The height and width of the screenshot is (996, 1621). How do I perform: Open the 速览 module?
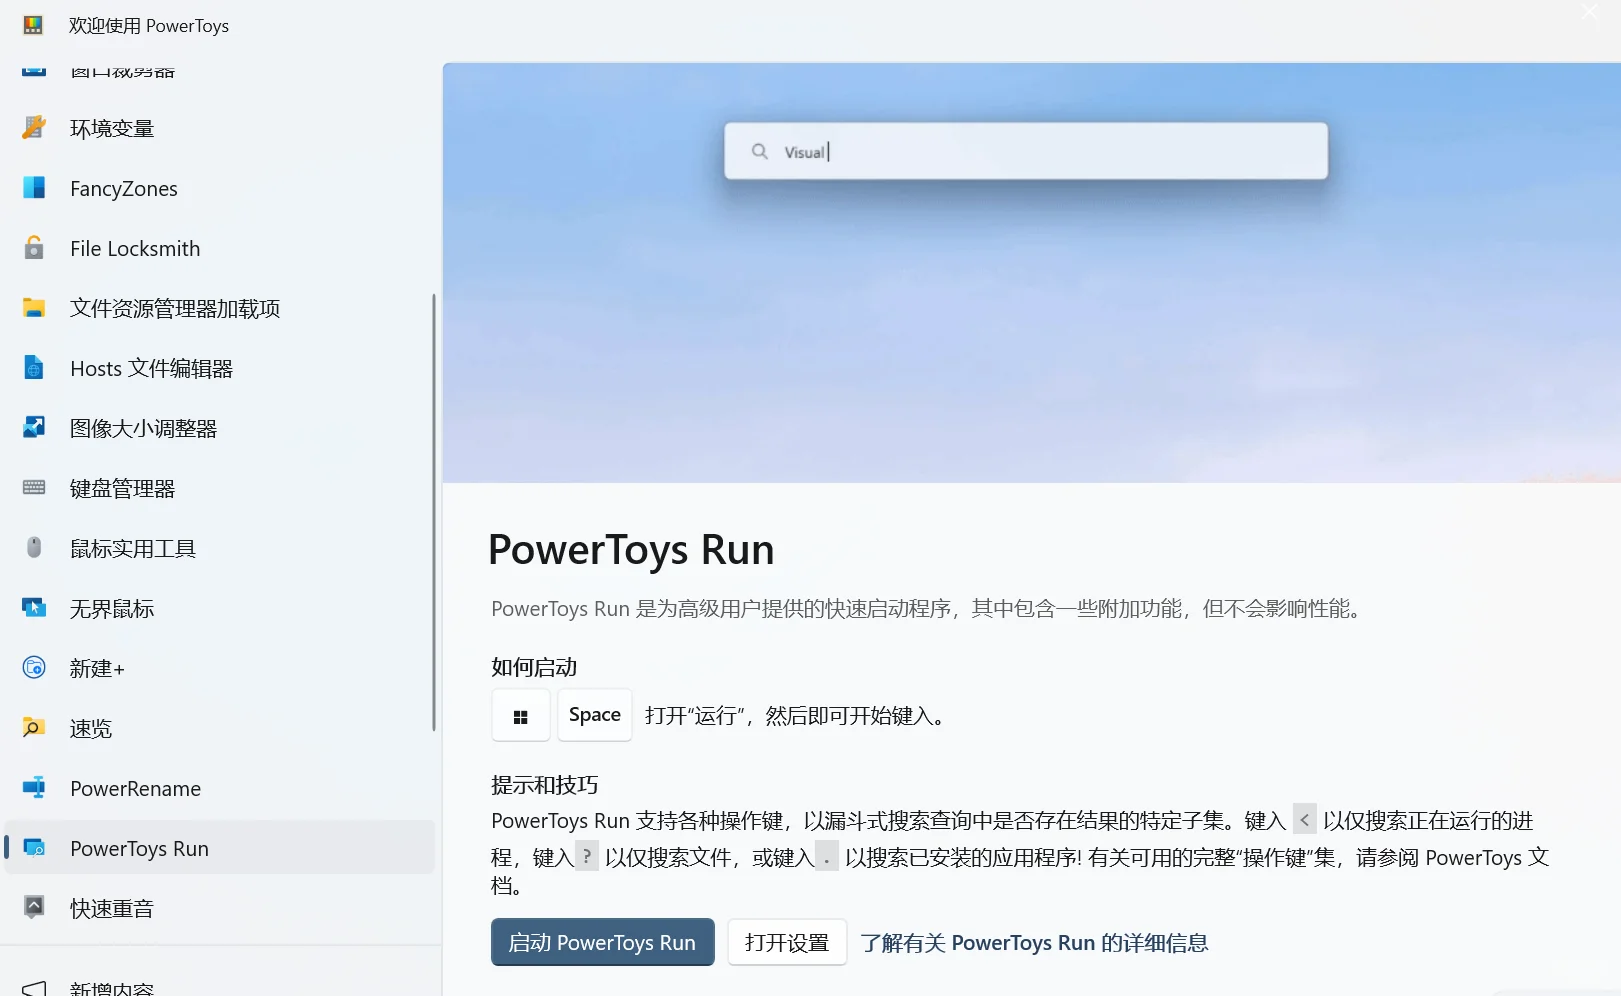[x=90, y=728]
